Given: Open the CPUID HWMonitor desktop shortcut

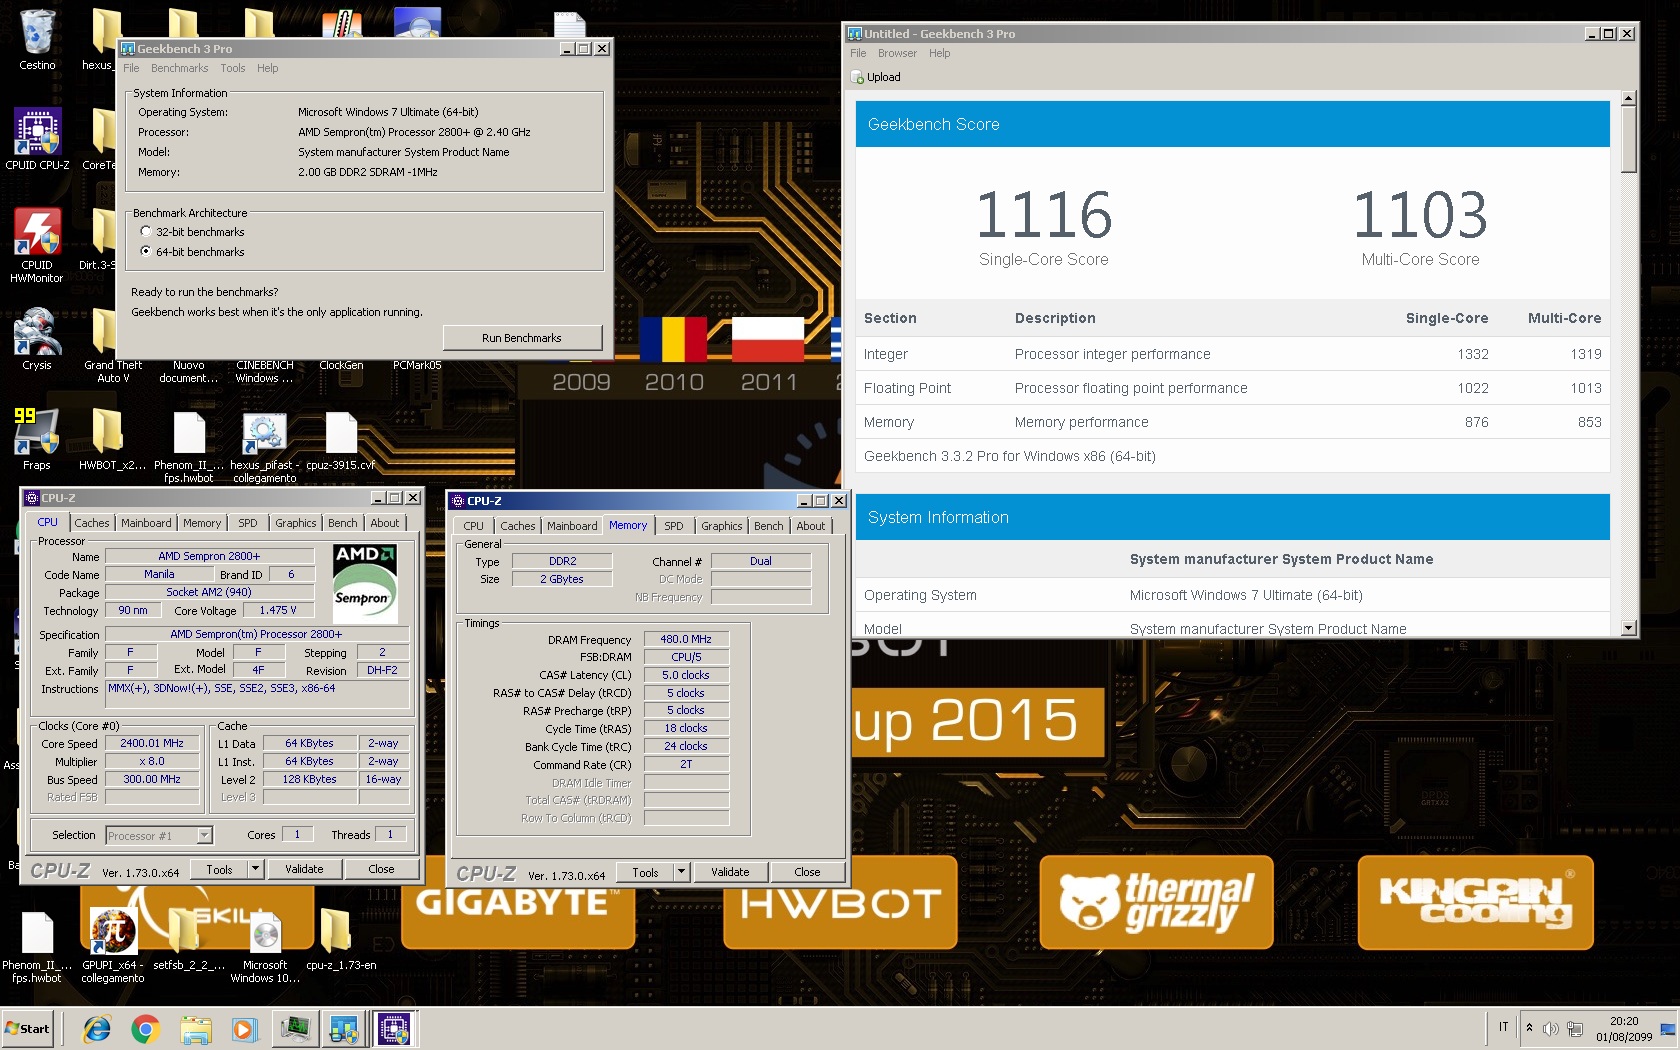Looking at the screenshot, I should (x=37, y=246).
